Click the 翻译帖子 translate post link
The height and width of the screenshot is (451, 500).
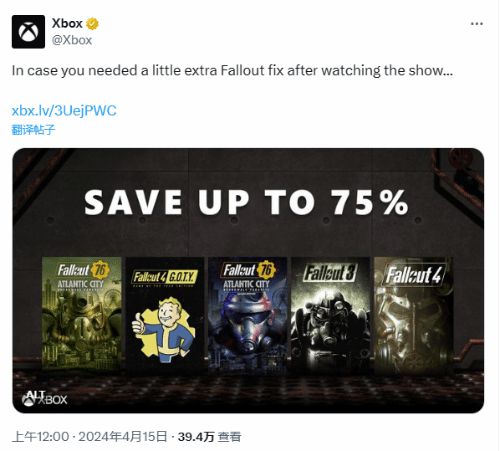pos(33,130)
